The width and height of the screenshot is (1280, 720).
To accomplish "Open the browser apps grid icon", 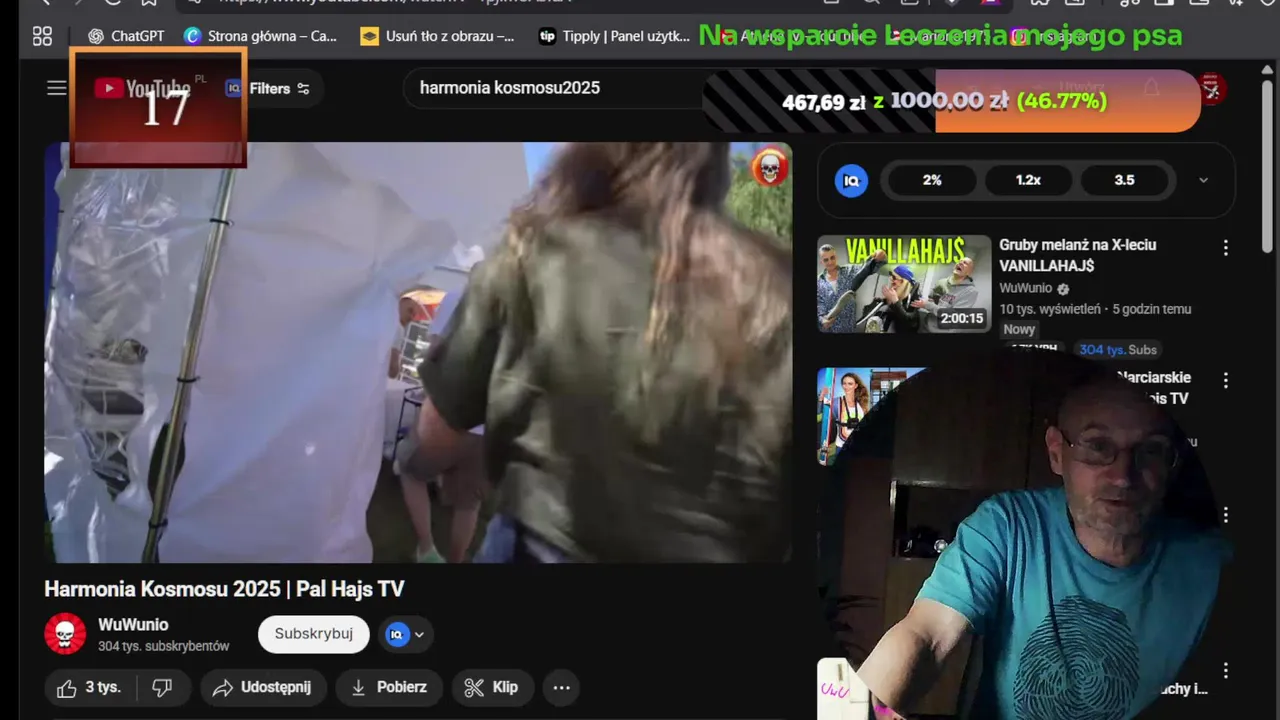I will [42, 36].
